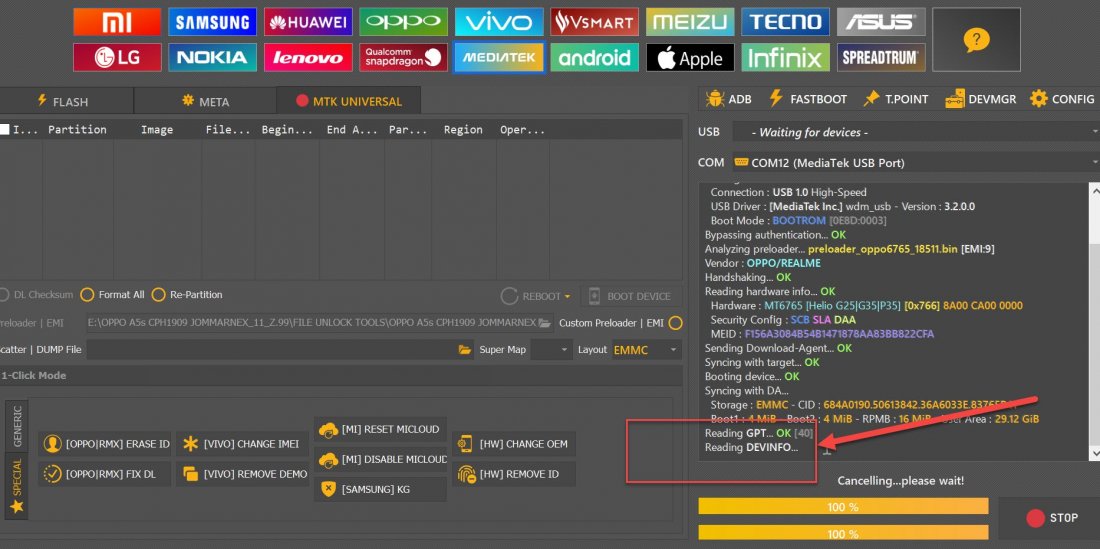The image size is (1100, 549).
Task: Click the Region column header
Action: (x=463, y=130)
